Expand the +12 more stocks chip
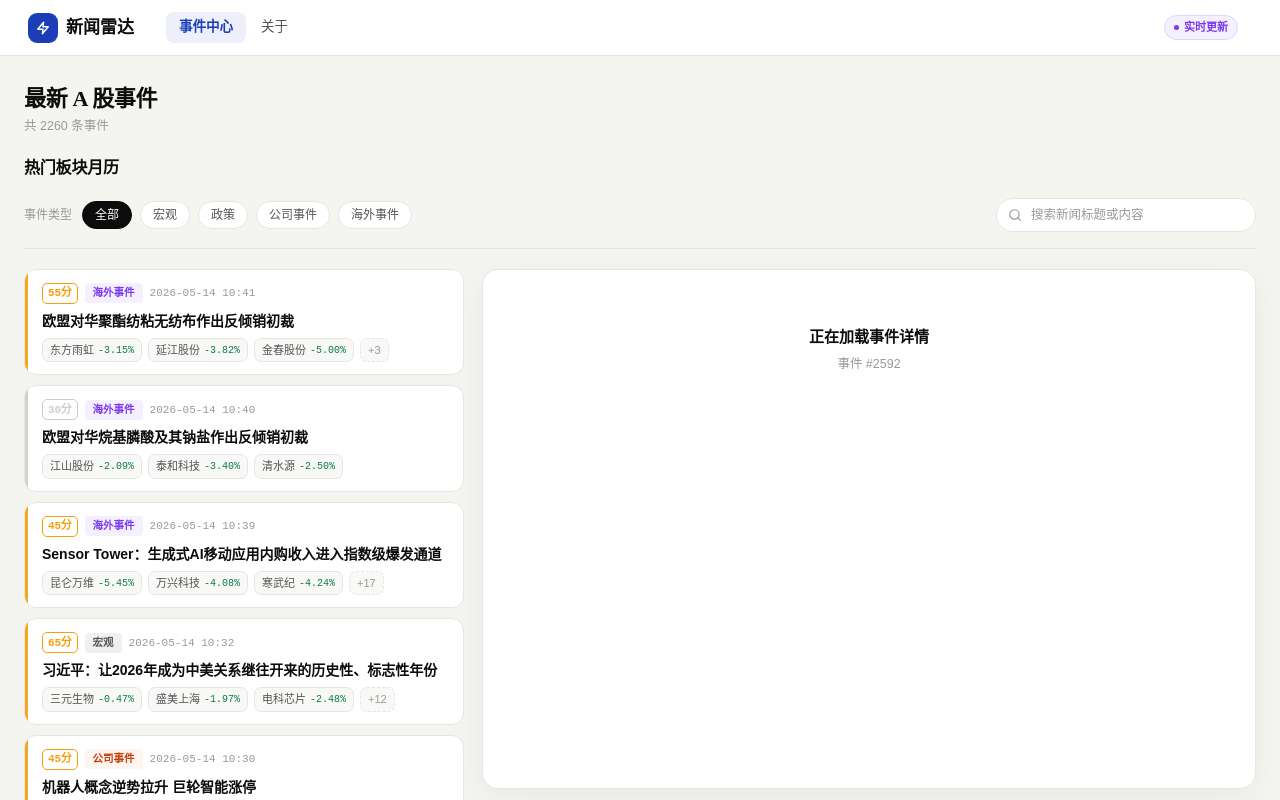This screenshot has height=800, width=1280. point(377,699)
